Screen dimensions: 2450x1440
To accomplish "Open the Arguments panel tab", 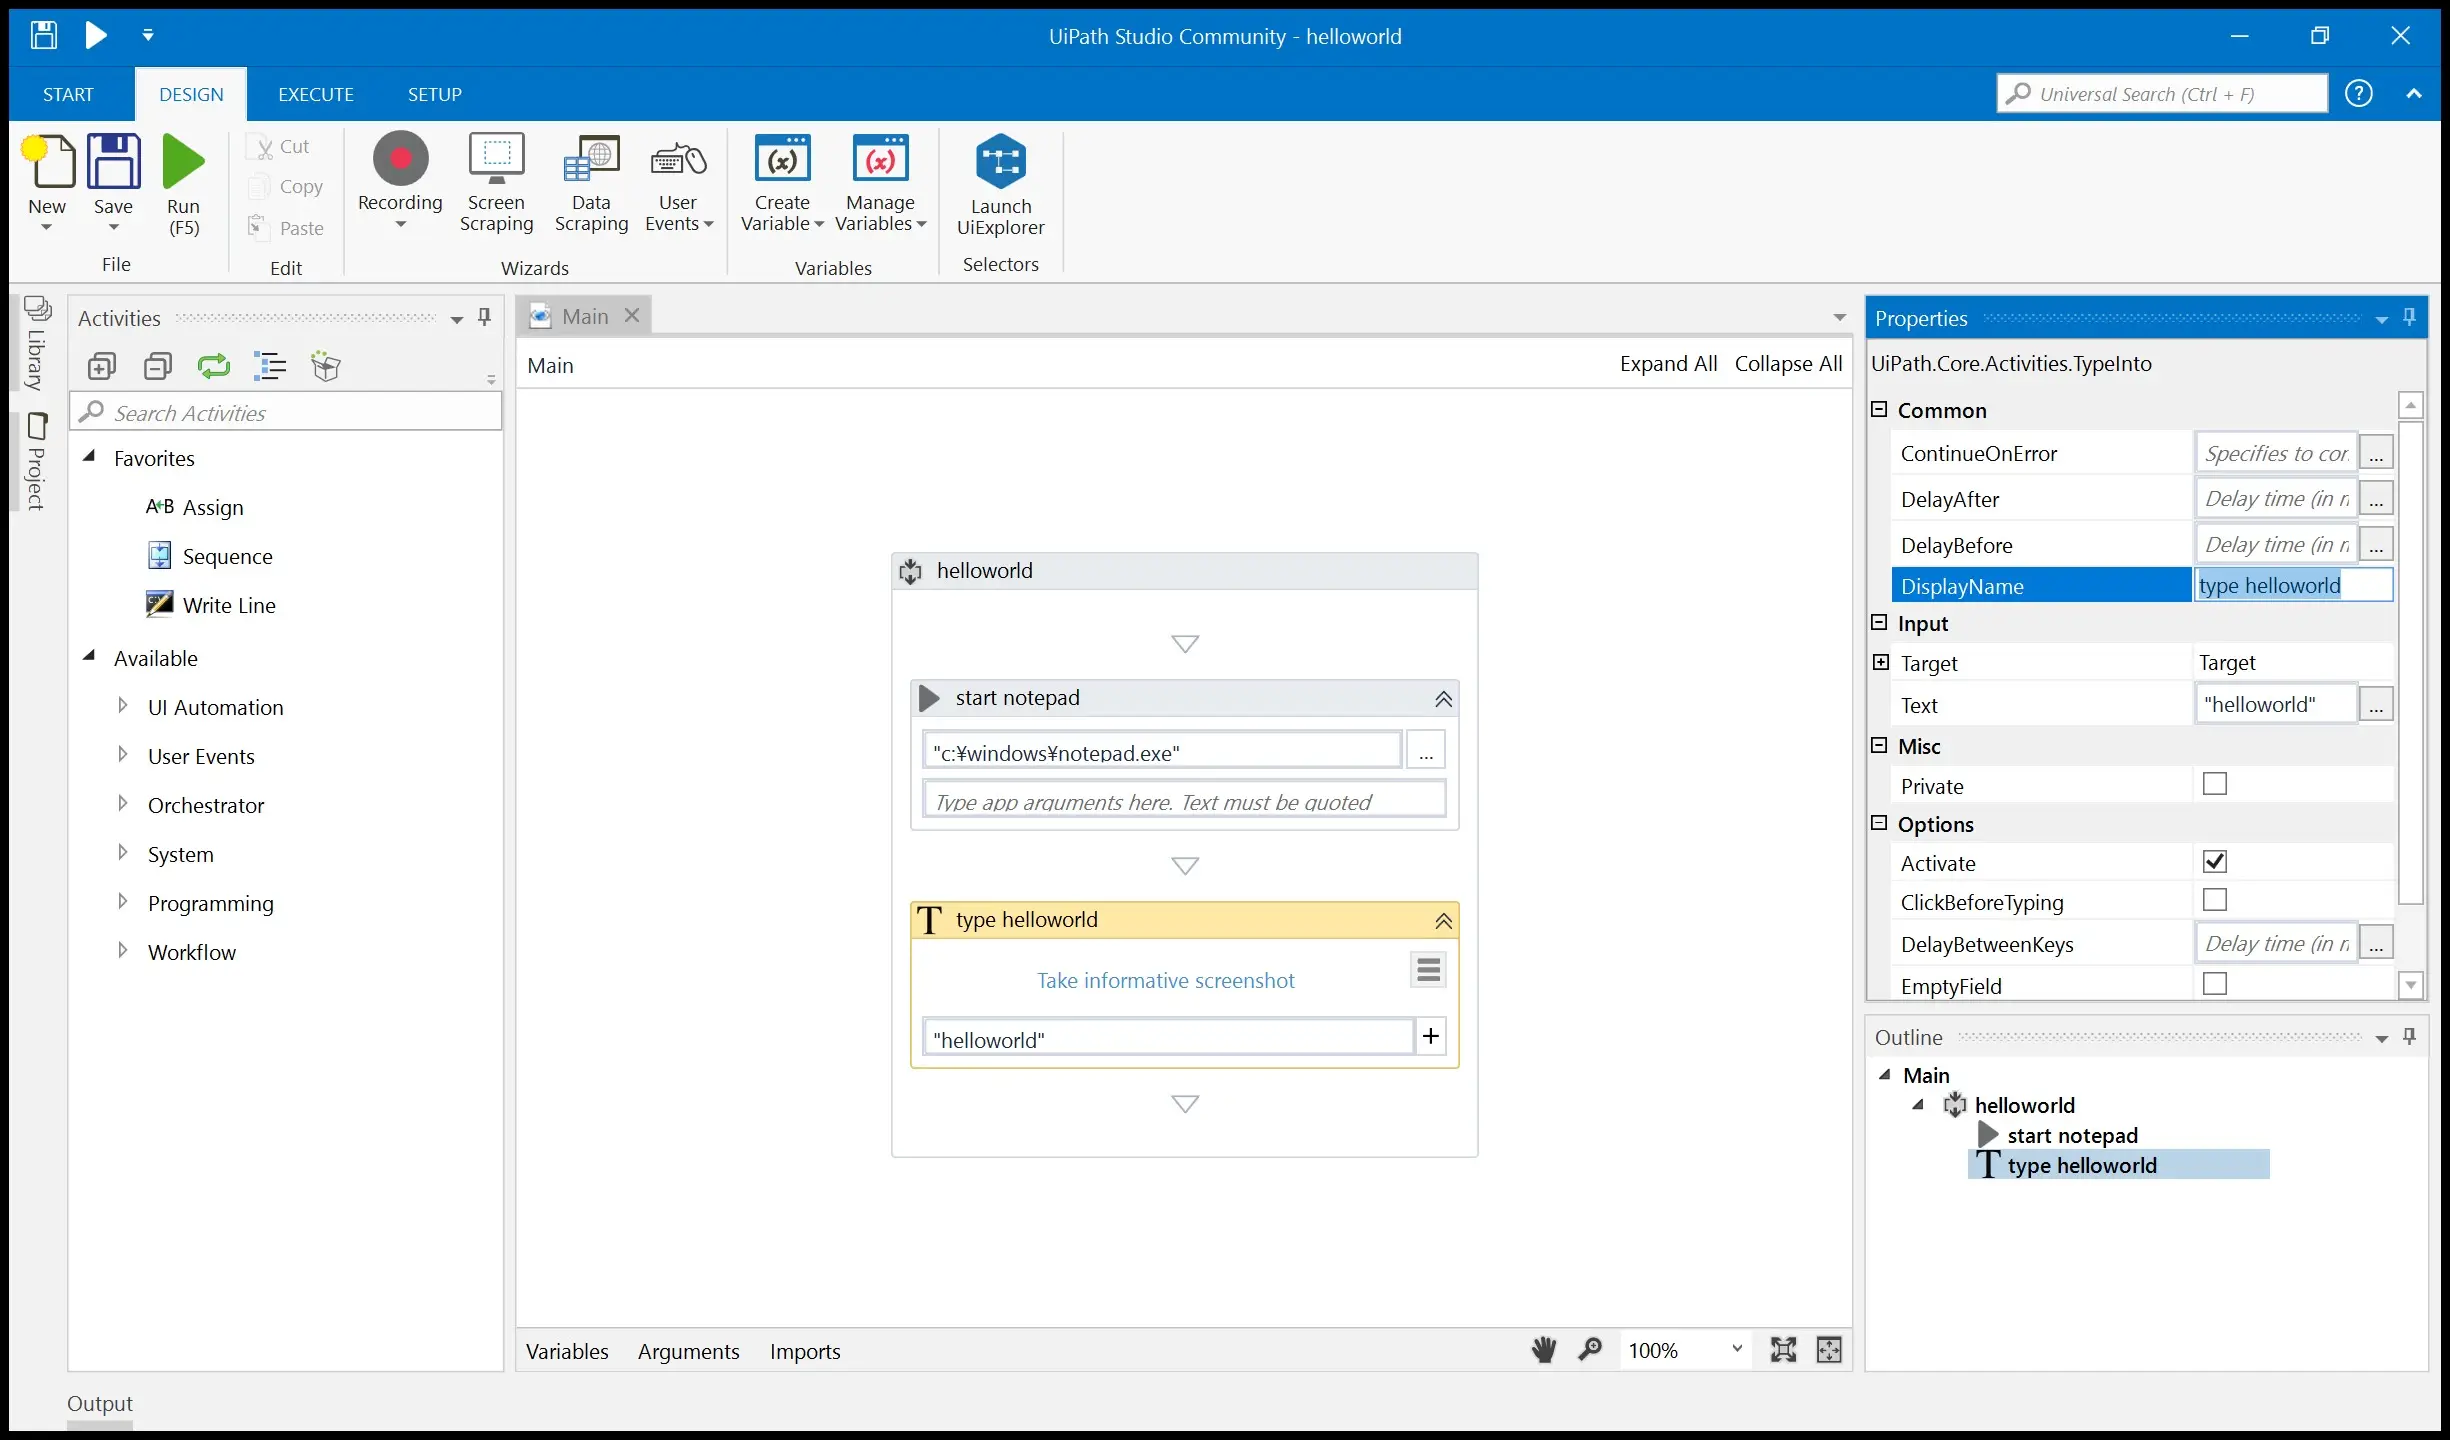I will click(689, 1351).
